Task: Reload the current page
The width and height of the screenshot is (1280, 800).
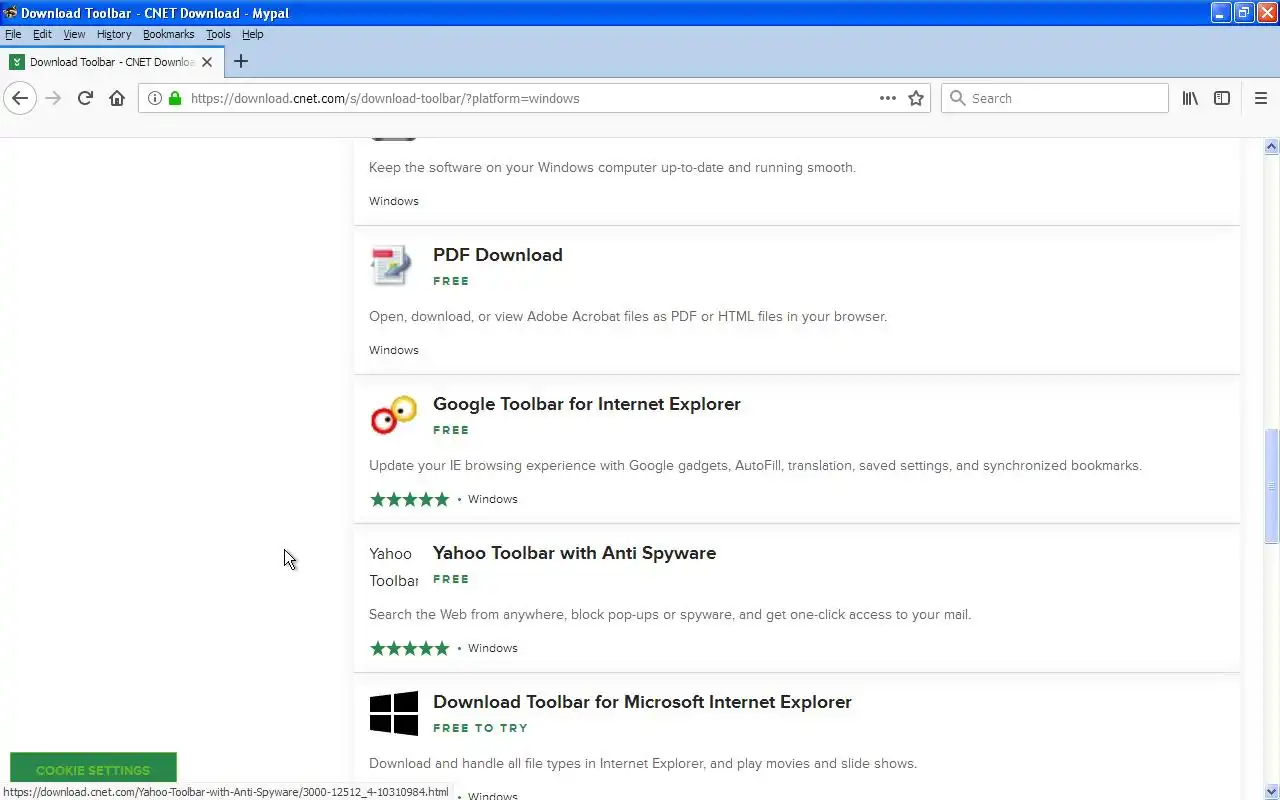Action: 85,98
